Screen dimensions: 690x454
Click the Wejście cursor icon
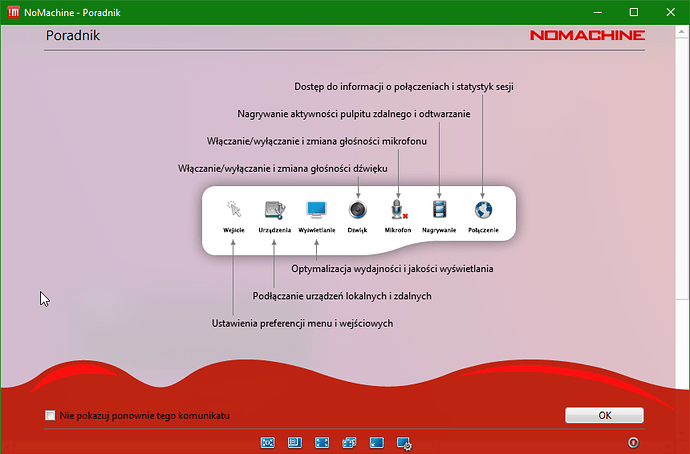point(234,209)
